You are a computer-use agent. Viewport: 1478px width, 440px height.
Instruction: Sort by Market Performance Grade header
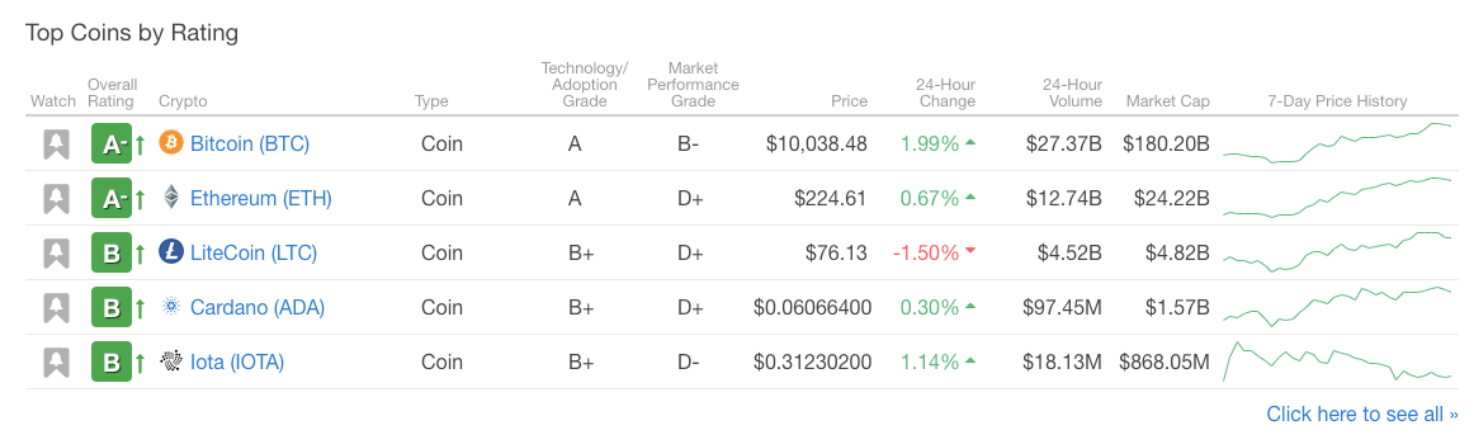coord(693,85)
